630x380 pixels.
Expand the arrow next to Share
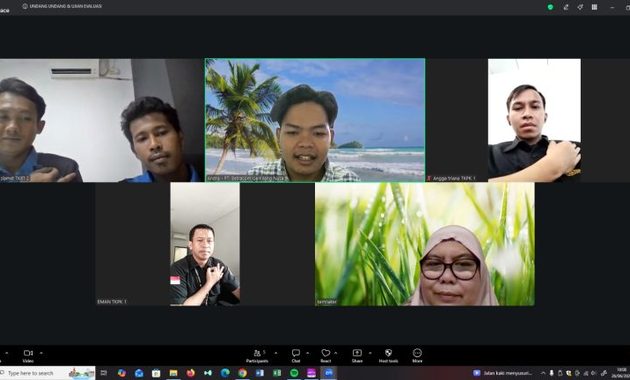[370, 353]
